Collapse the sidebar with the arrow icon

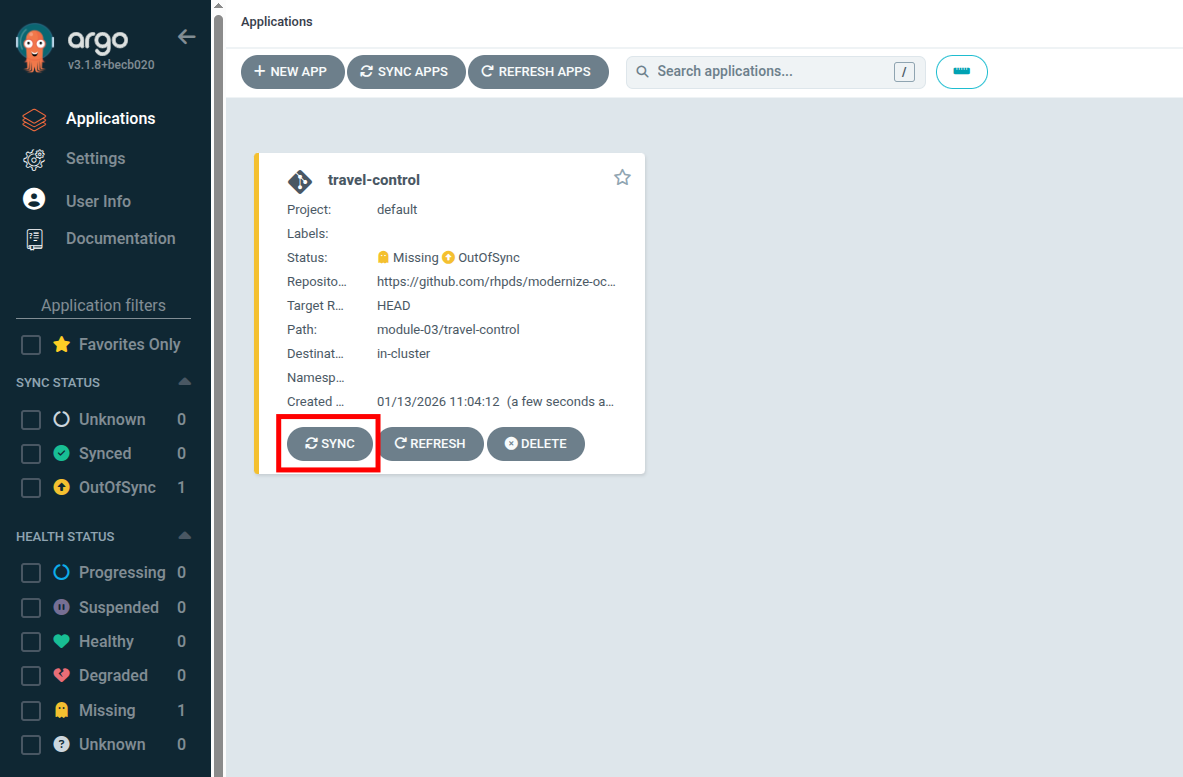tap(186, 36)
